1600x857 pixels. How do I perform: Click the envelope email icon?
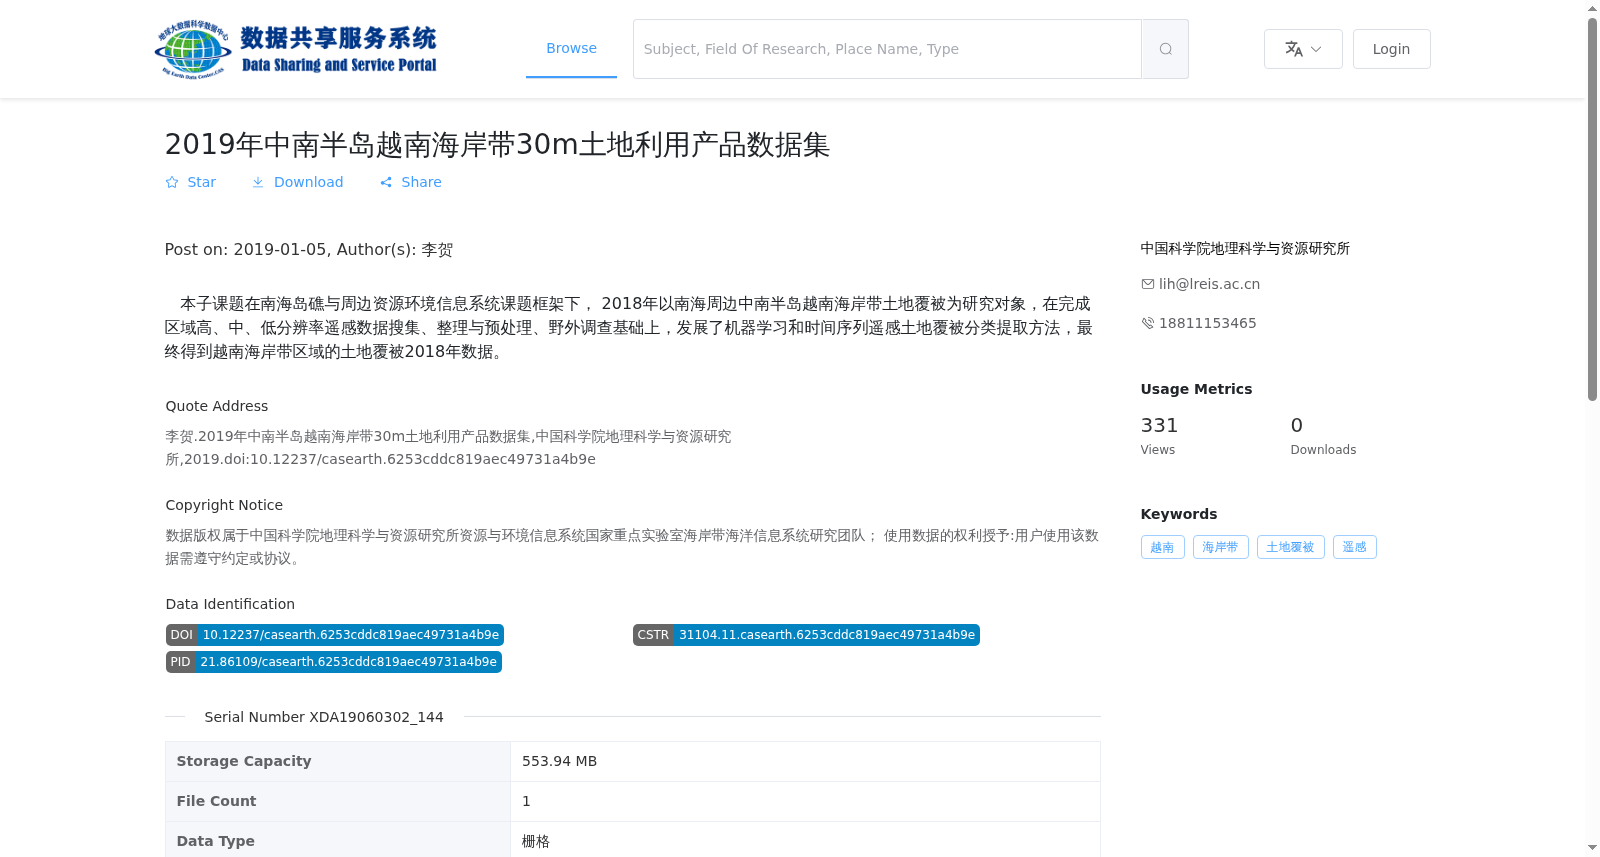(x=1148, y=284)
